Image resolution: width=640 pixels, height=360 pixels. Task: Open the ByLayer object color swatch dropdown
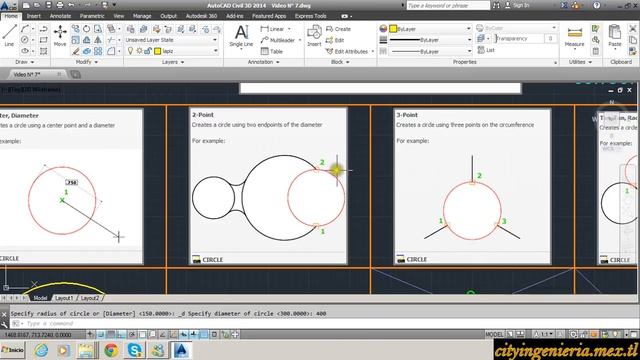click(430, 29)
